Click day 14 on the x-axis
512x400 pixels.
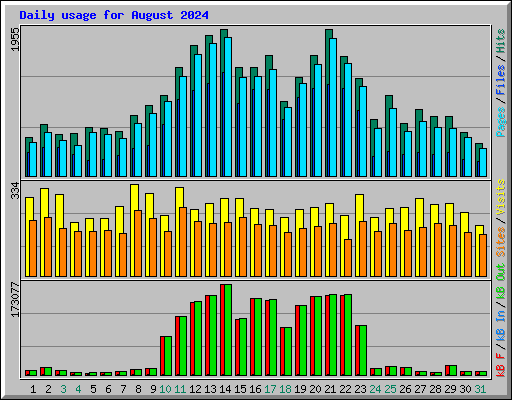point(225,389)
